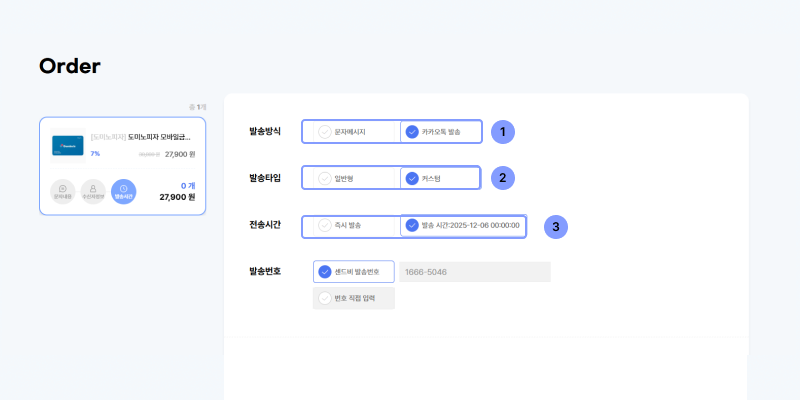Click the 수신자정보 recipient step icon
Viewport: 800px width, 400px height.
click(93, 191)
